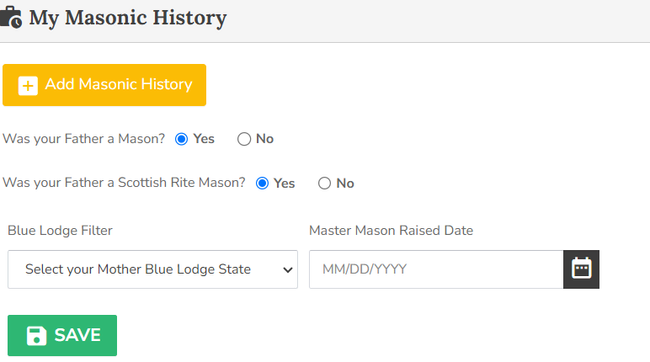Click the Was your Father a Mason question text
Image resolution: width=650 pixels, height=362 pixels.
(x=84, y=139)
